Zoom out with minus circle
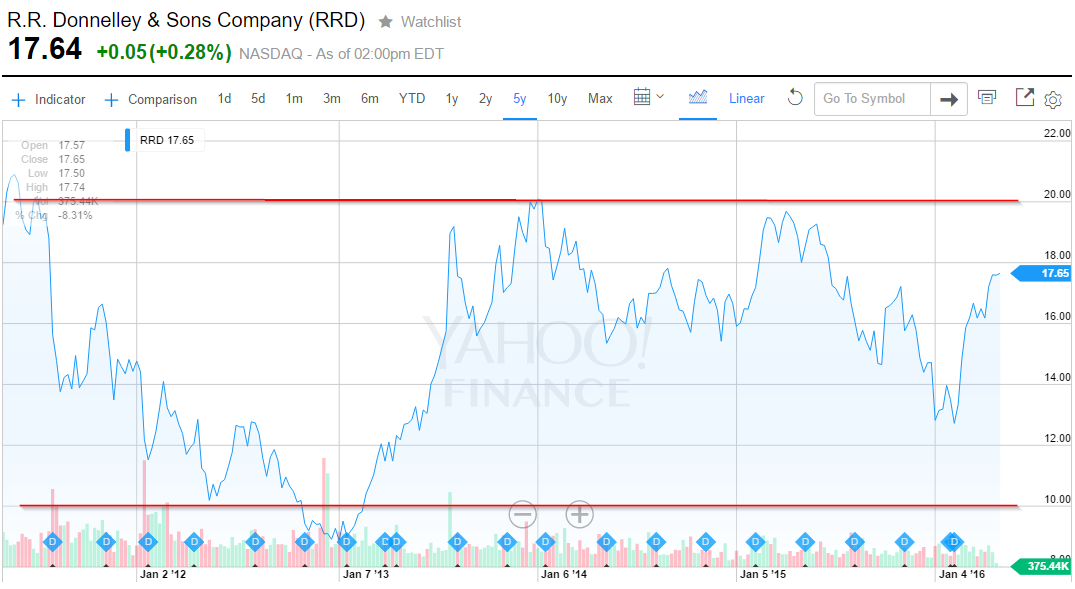This screenshot has height=589, width=1075. [x=522, y=514]
